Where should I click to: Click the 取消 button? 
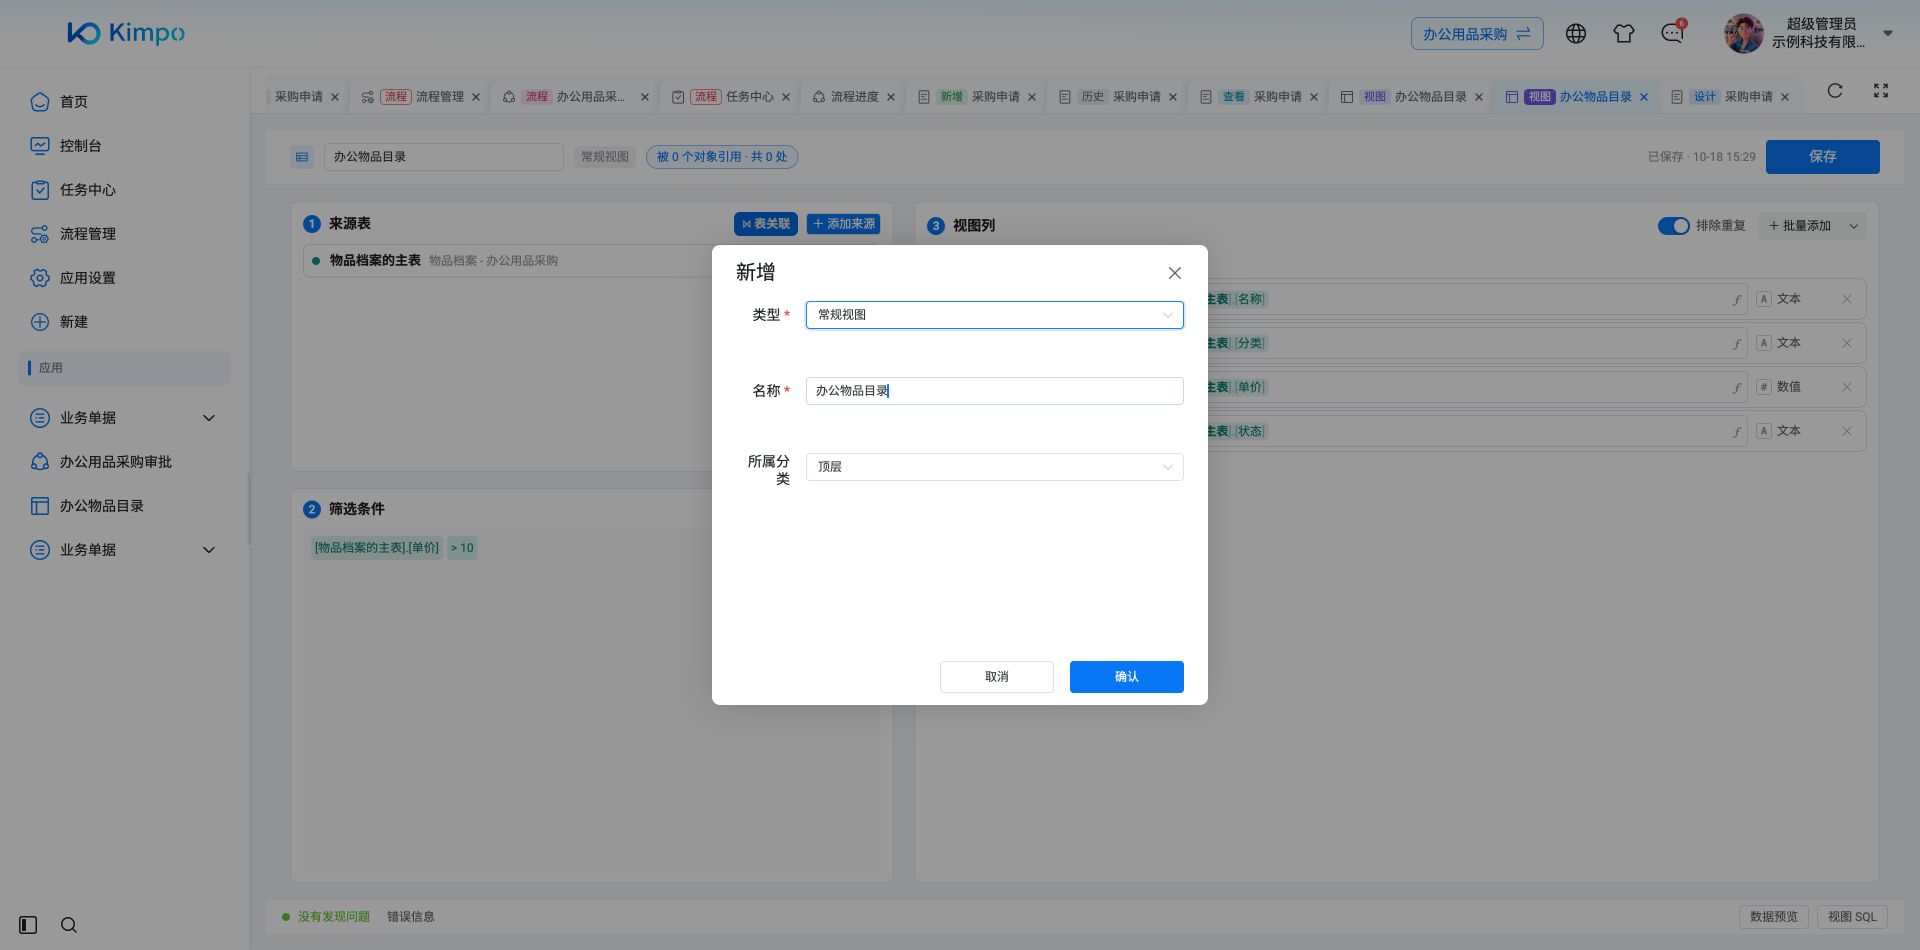click(x=997, y=677)
